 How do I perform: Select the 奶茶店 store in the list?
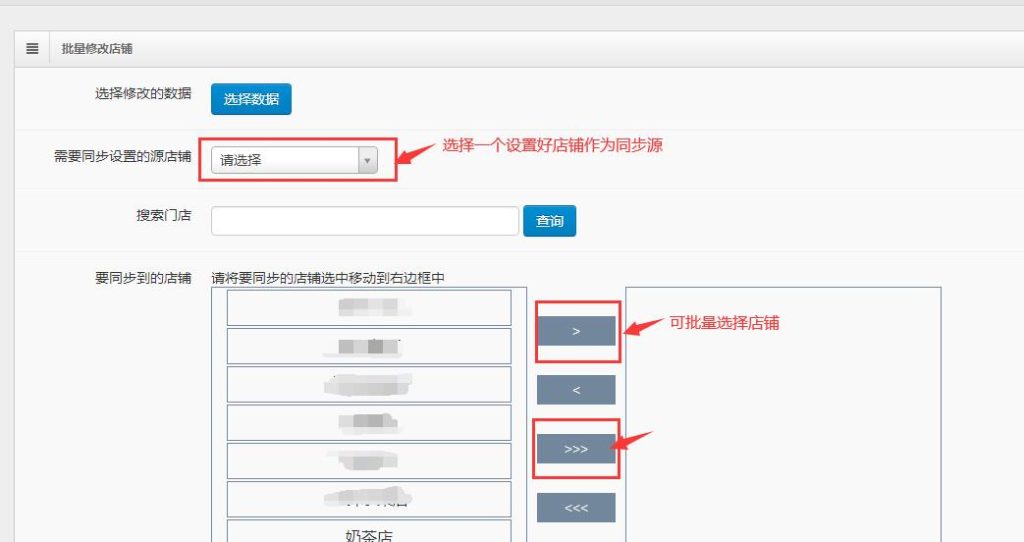point(369,532)
